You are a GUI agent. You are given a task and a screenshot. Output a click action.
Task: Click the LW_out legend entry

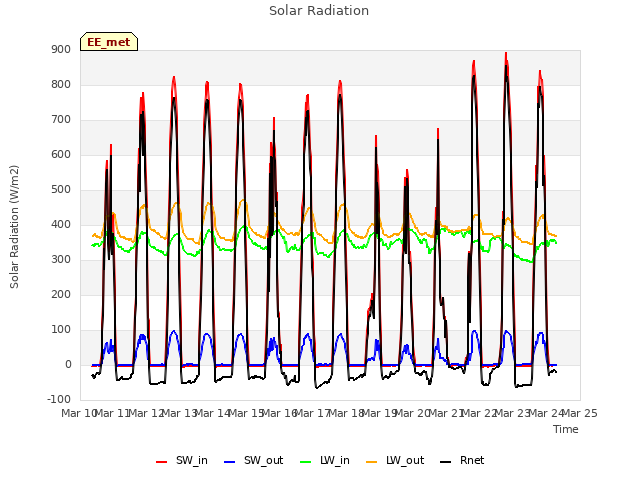point(395,460)
